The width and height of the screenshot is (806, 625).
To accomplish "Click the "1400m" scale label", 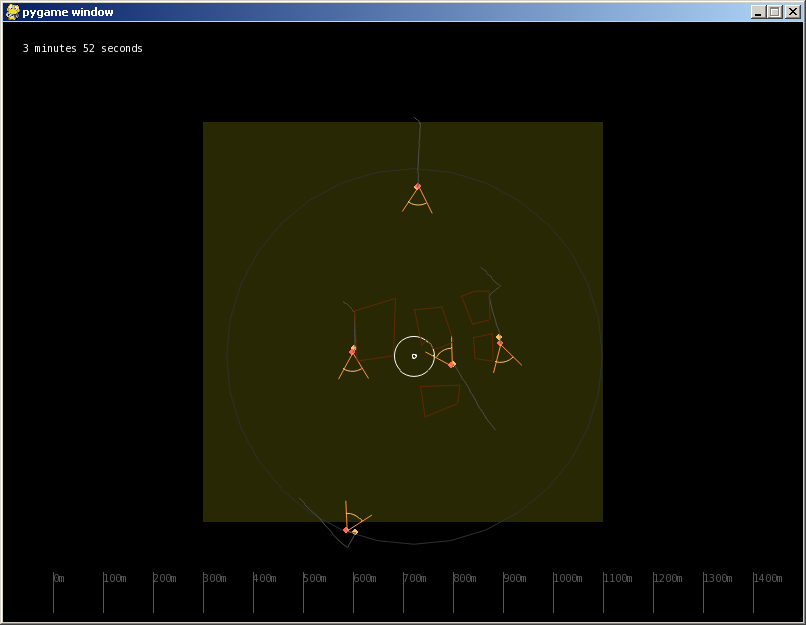I will pos(768,578).
